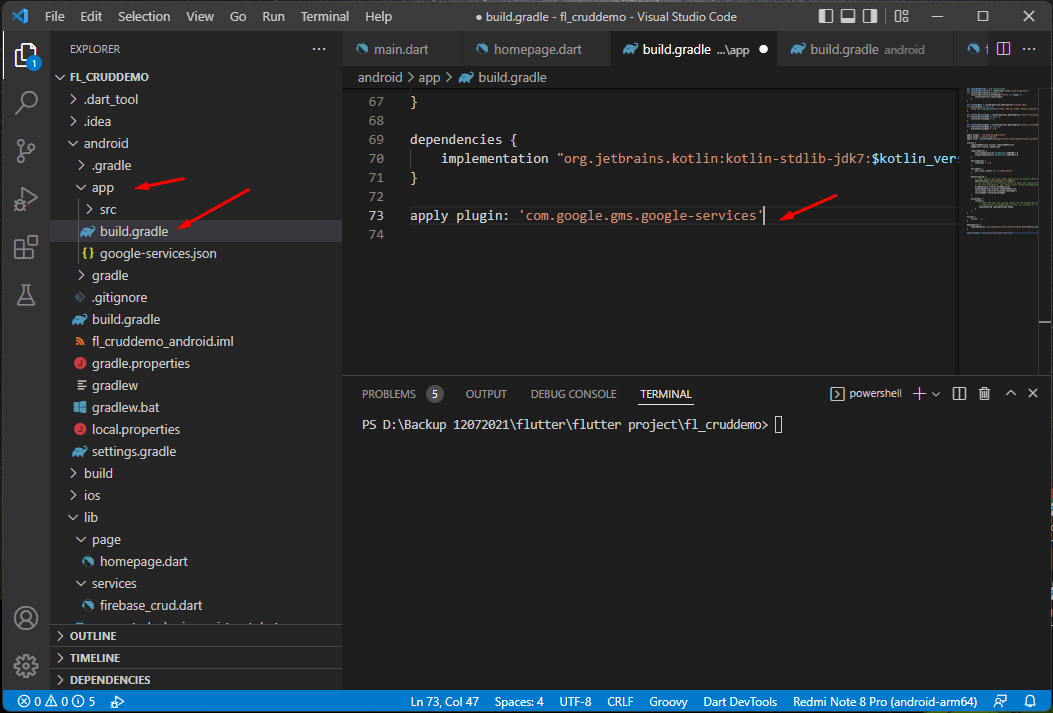Open the Run and Debug icon

(x=25, y=199)
